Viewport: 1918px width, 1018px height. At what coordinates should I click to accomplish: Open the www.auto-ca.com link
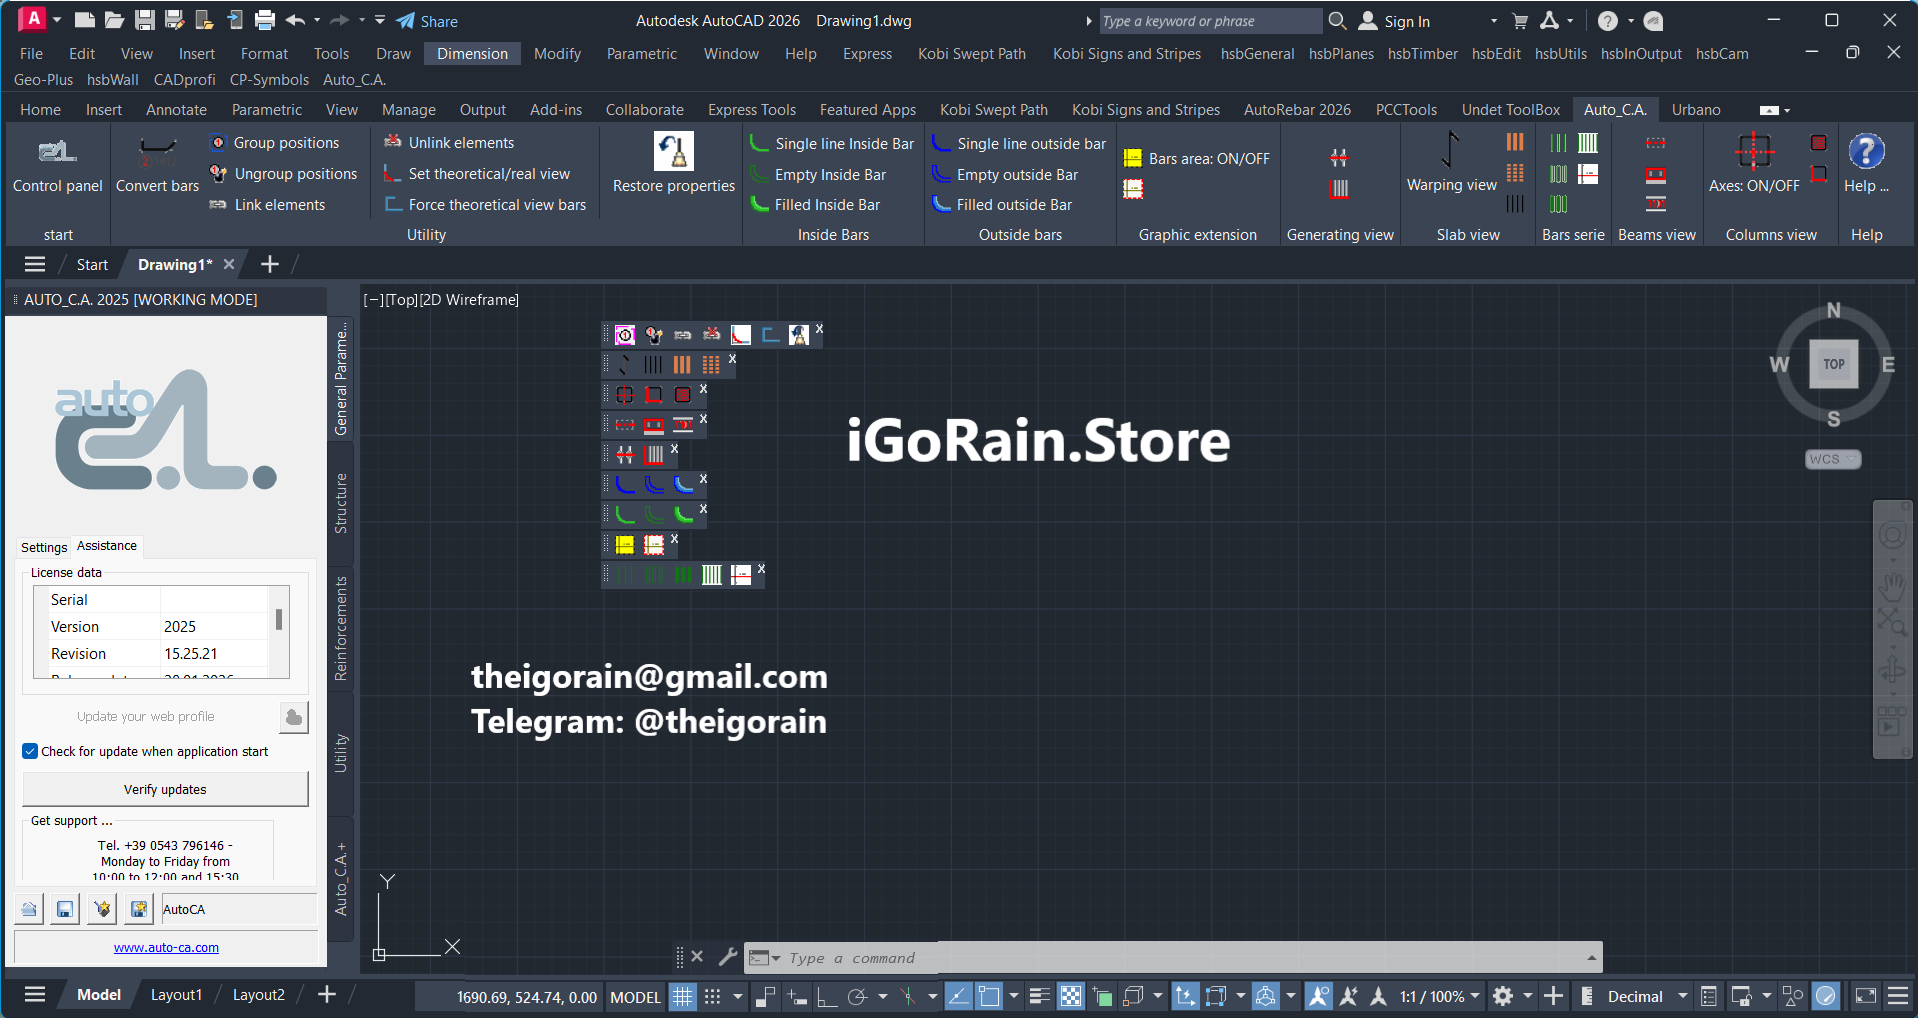tap(166, 948)
